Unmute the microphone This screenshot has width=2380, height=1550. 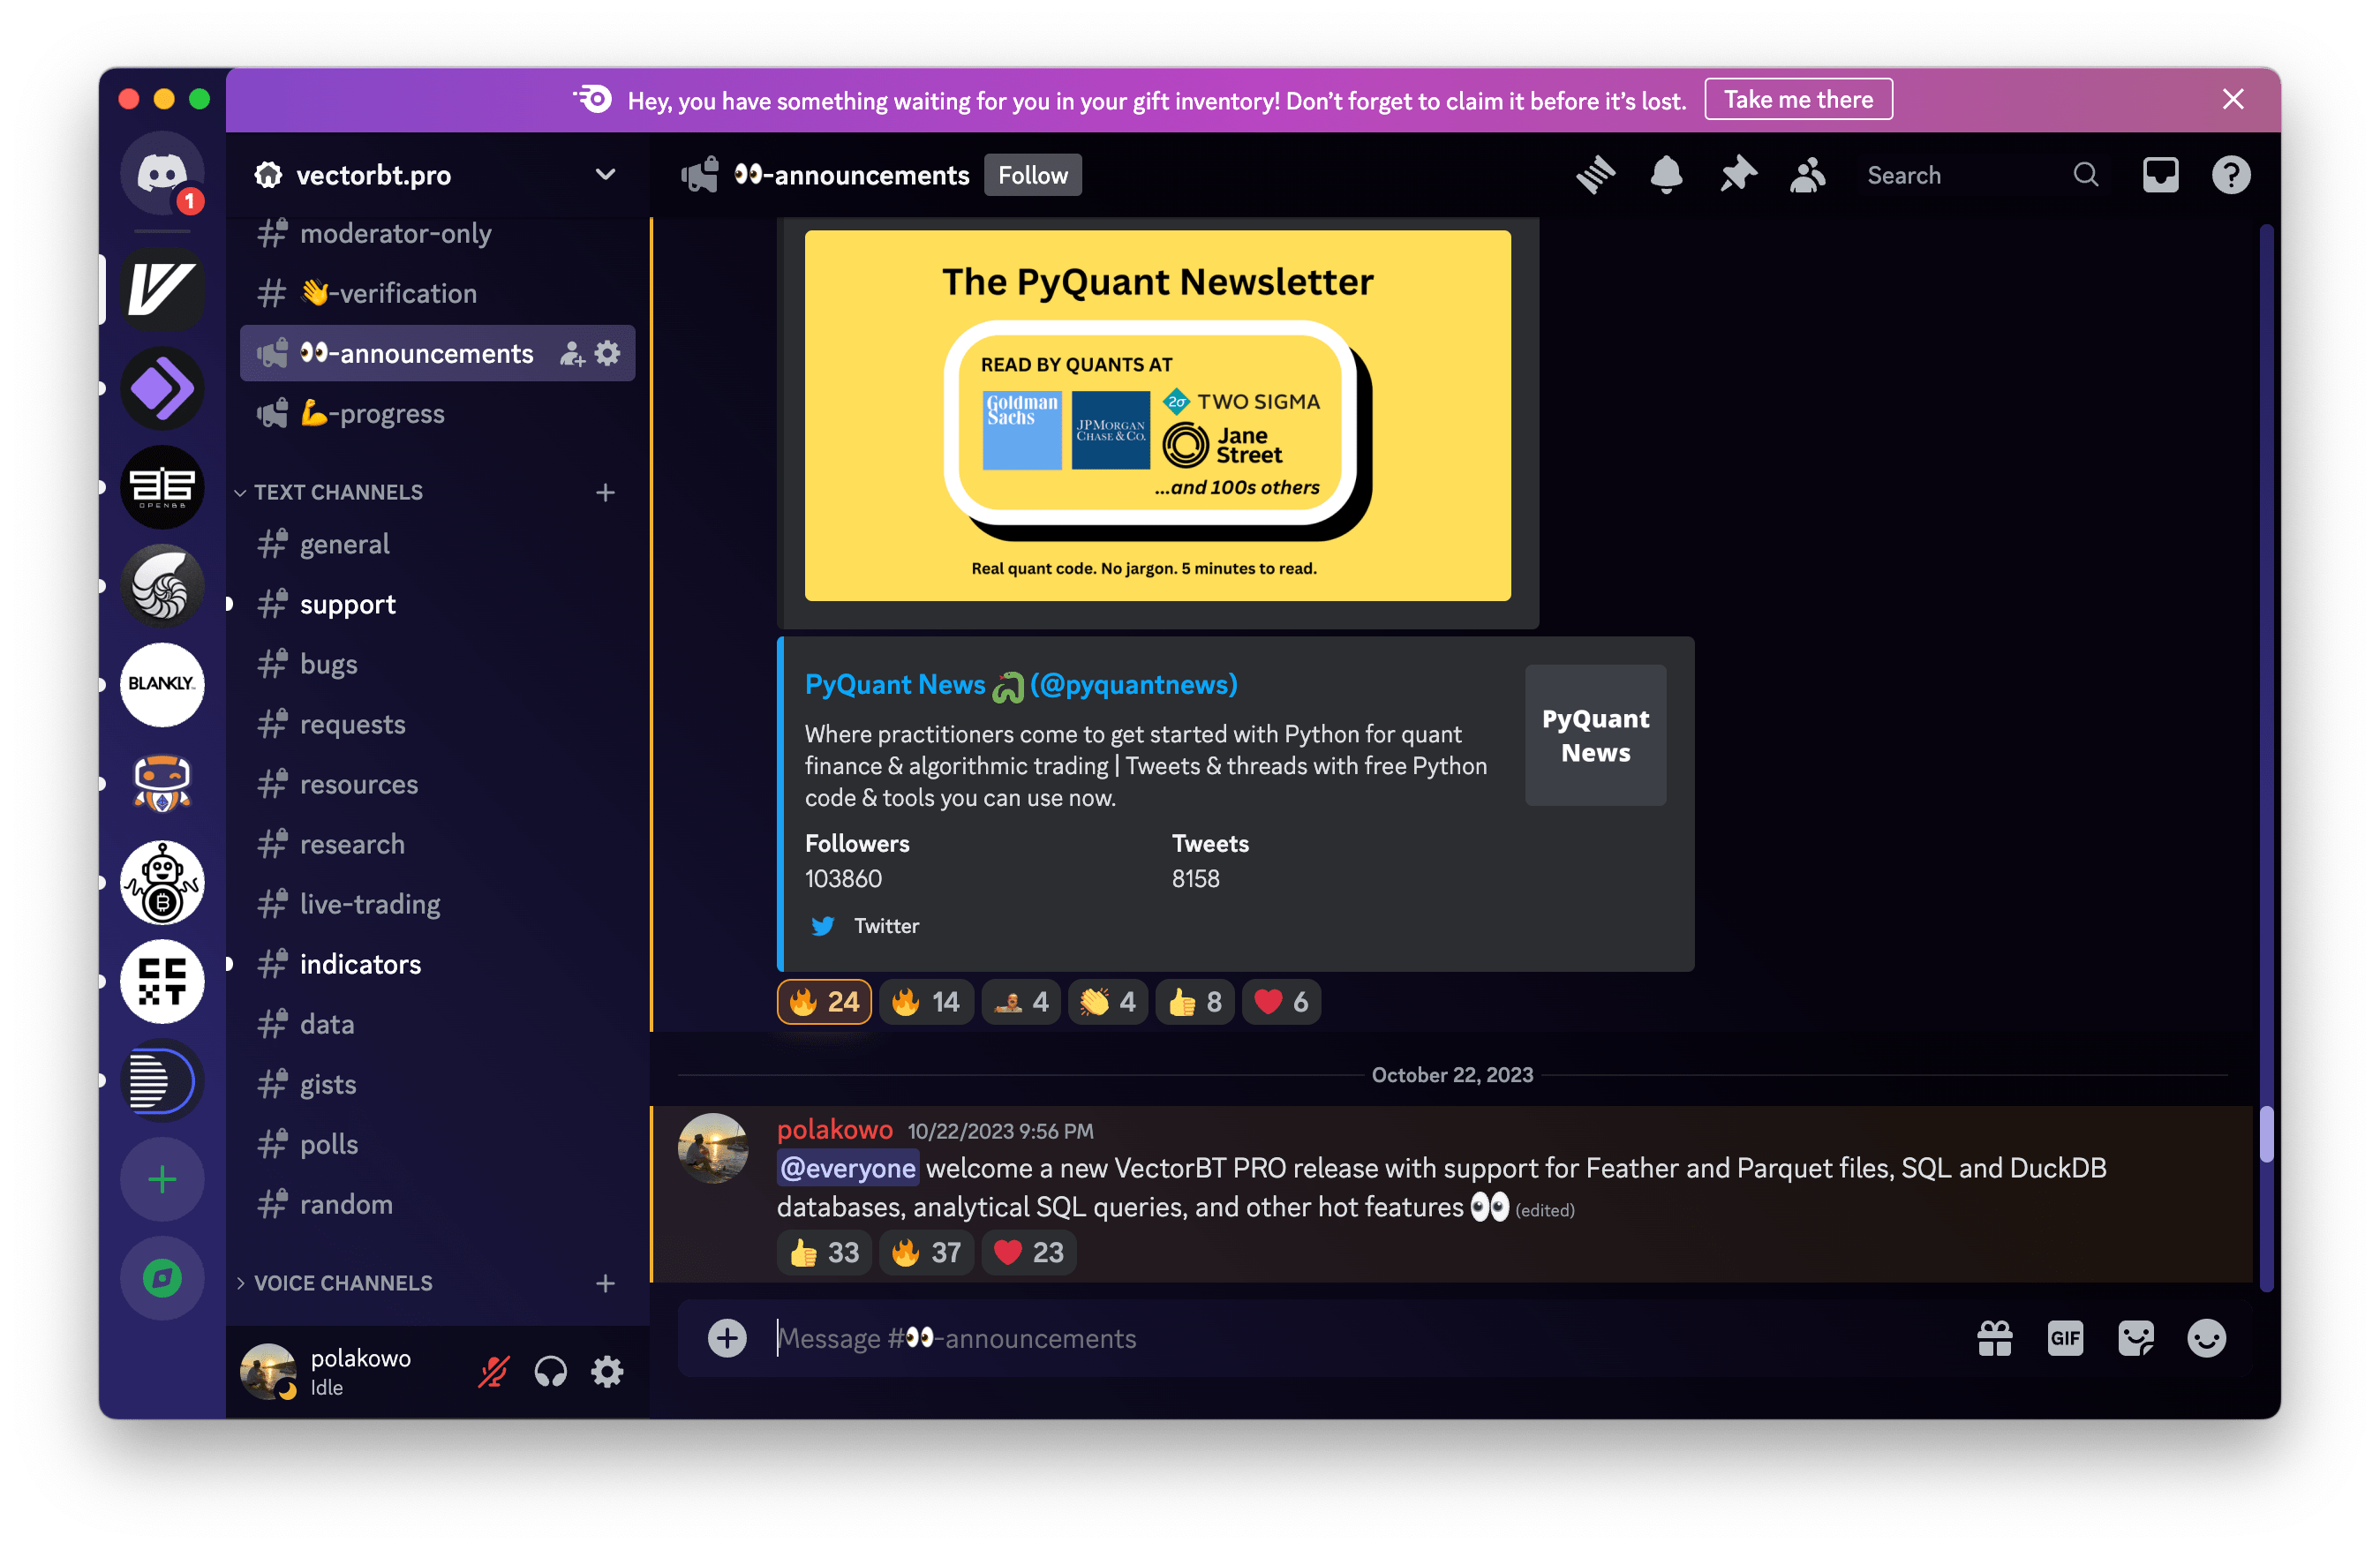[493, 1371]
